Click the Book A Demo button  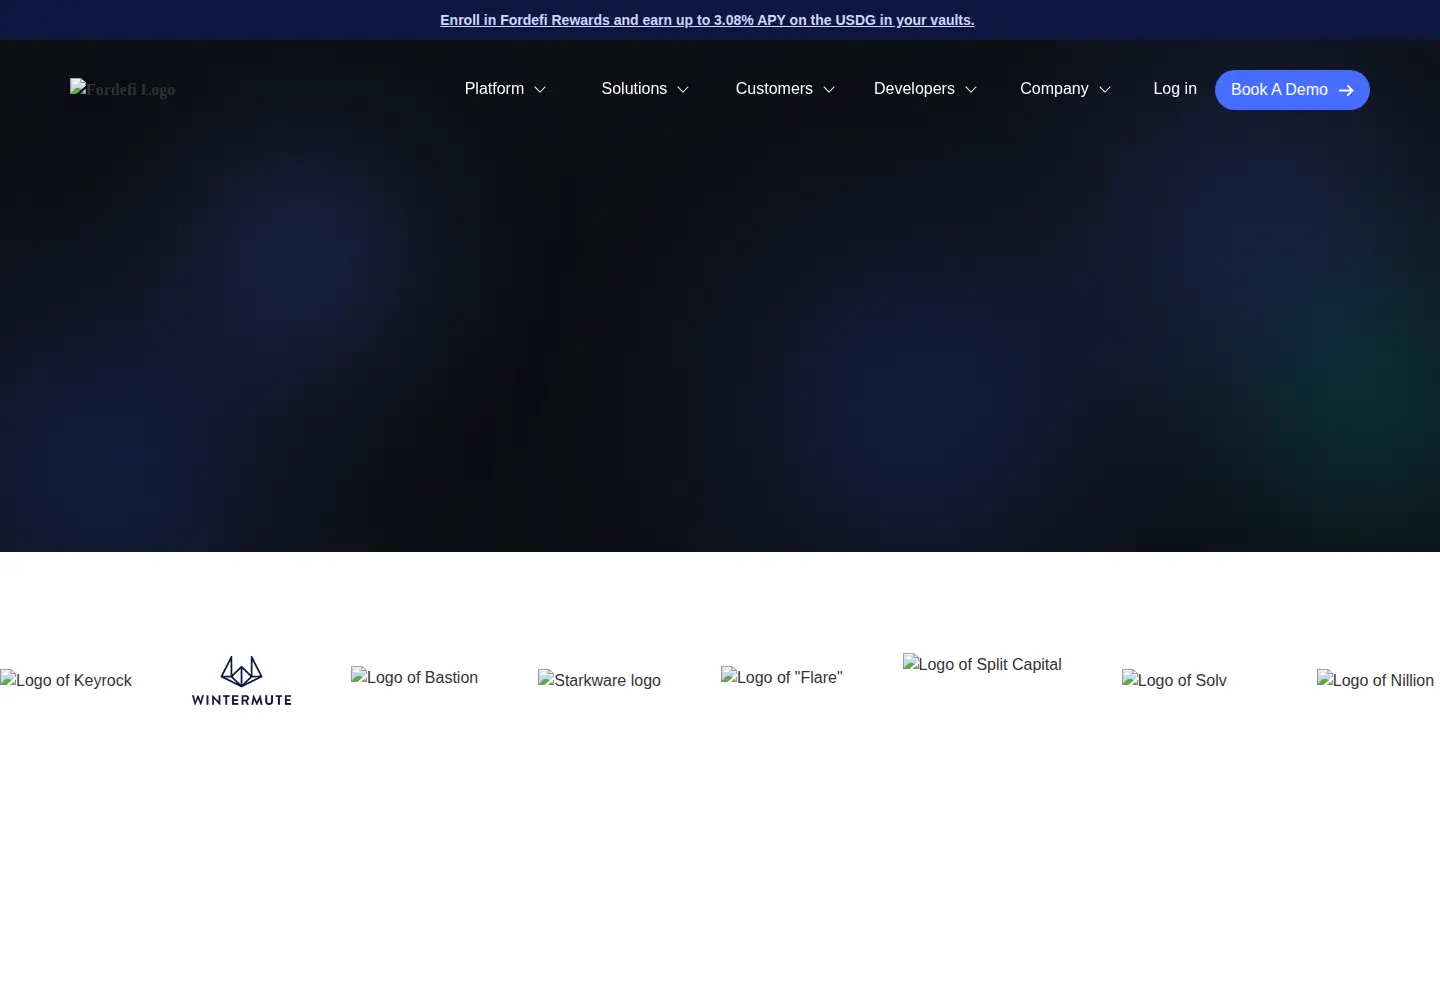(1292, 90)
